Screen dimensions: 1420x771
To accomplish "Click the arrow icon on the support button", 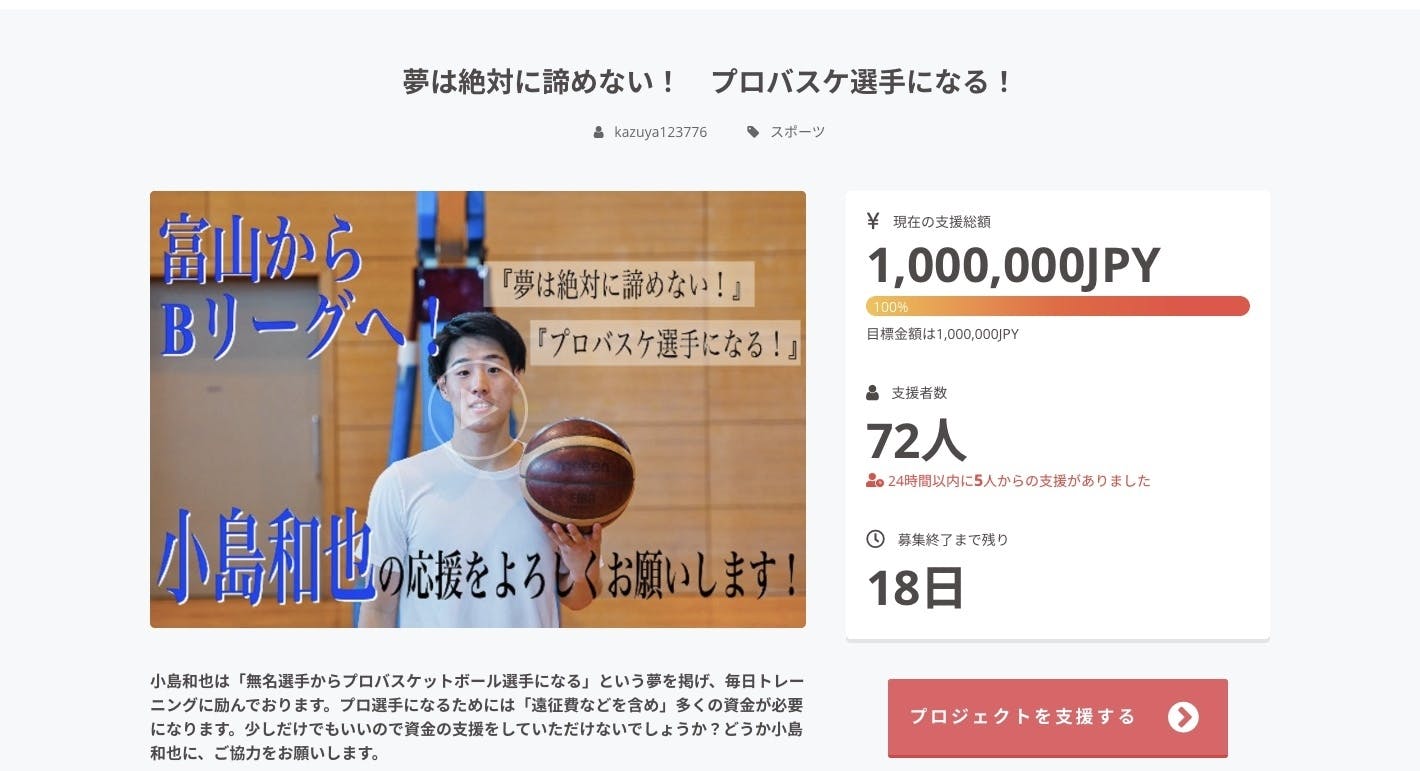I will pos(1183,717).
